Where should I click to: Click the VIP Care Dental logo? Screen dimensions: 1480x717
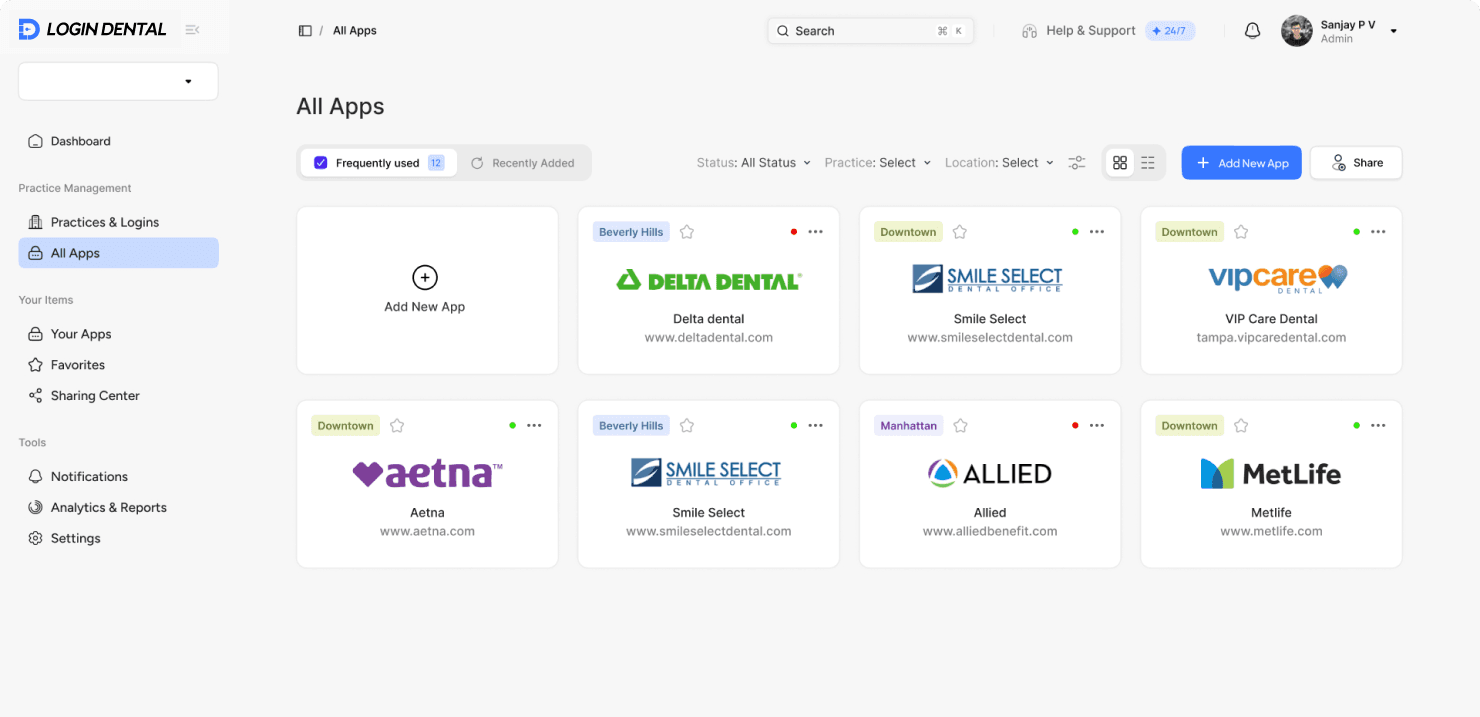1278,278
